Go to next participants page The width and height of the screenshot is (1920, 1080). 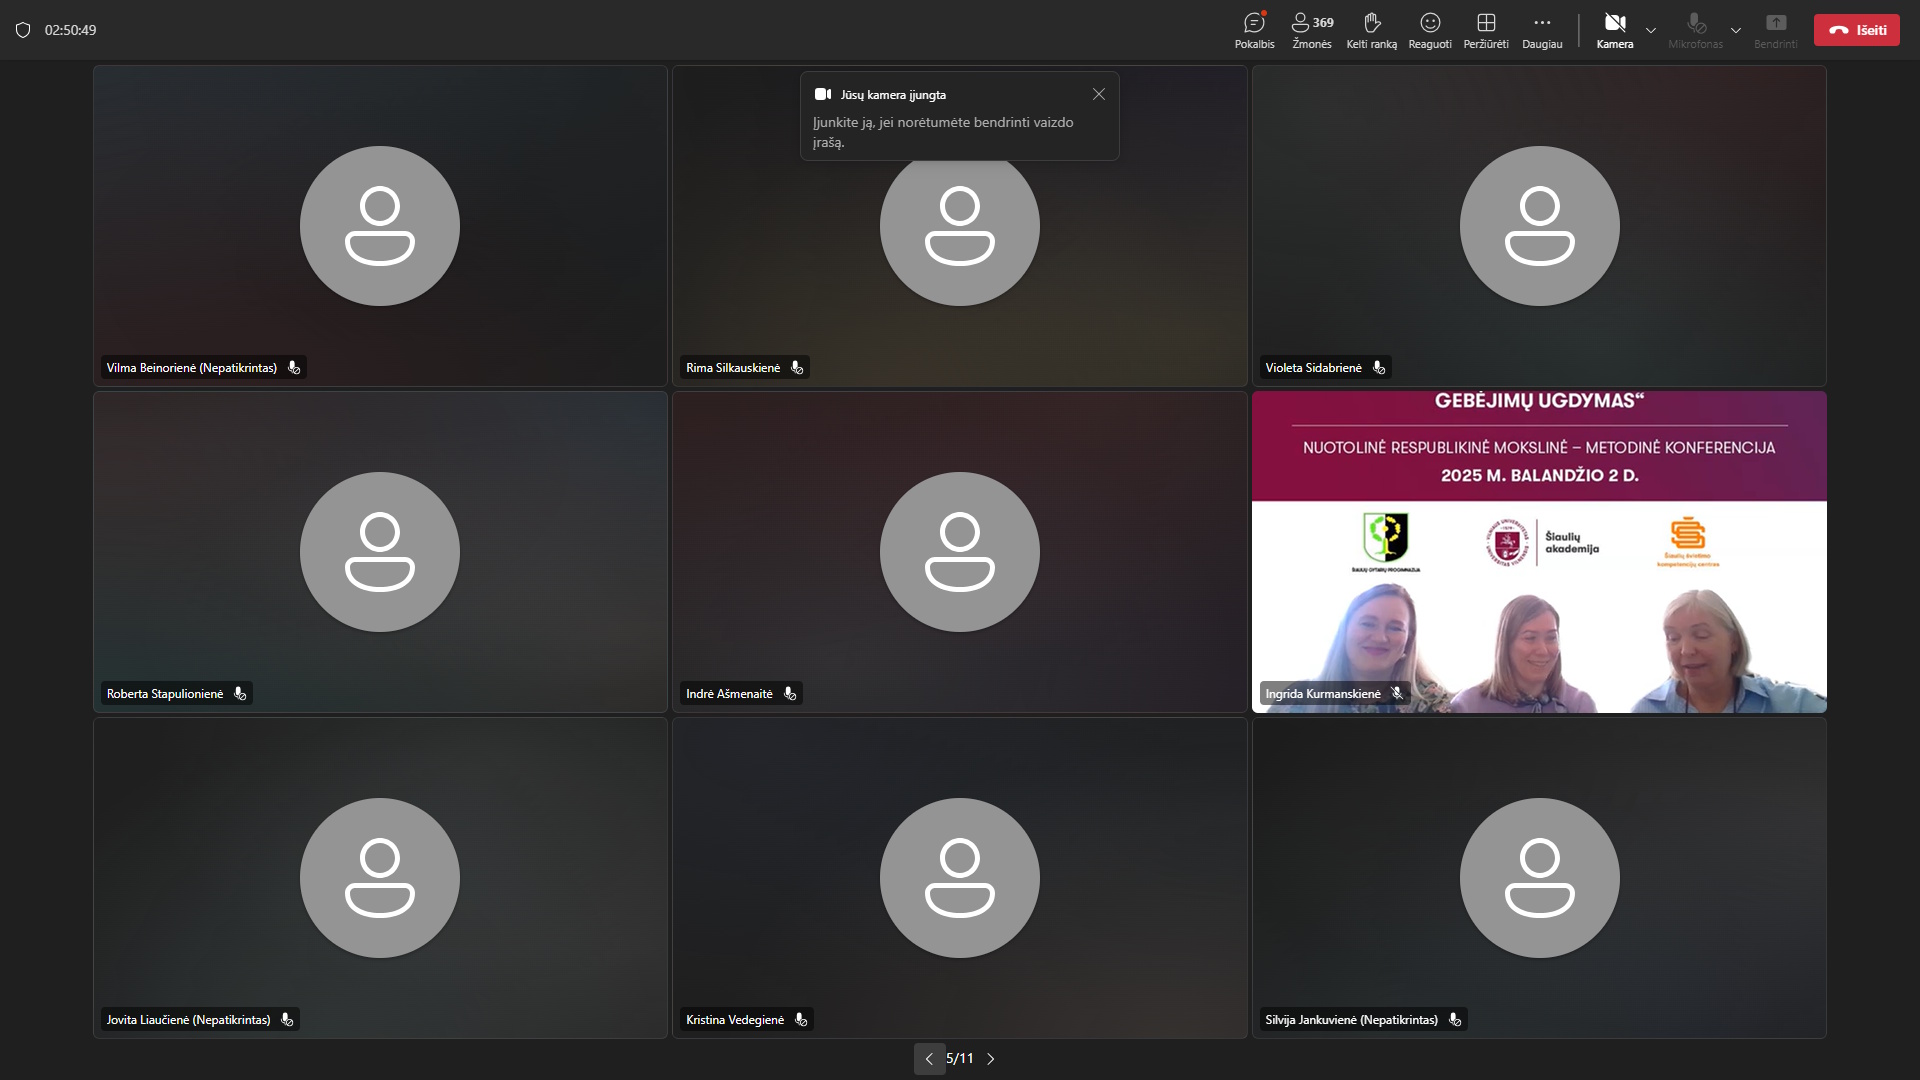991,1058
